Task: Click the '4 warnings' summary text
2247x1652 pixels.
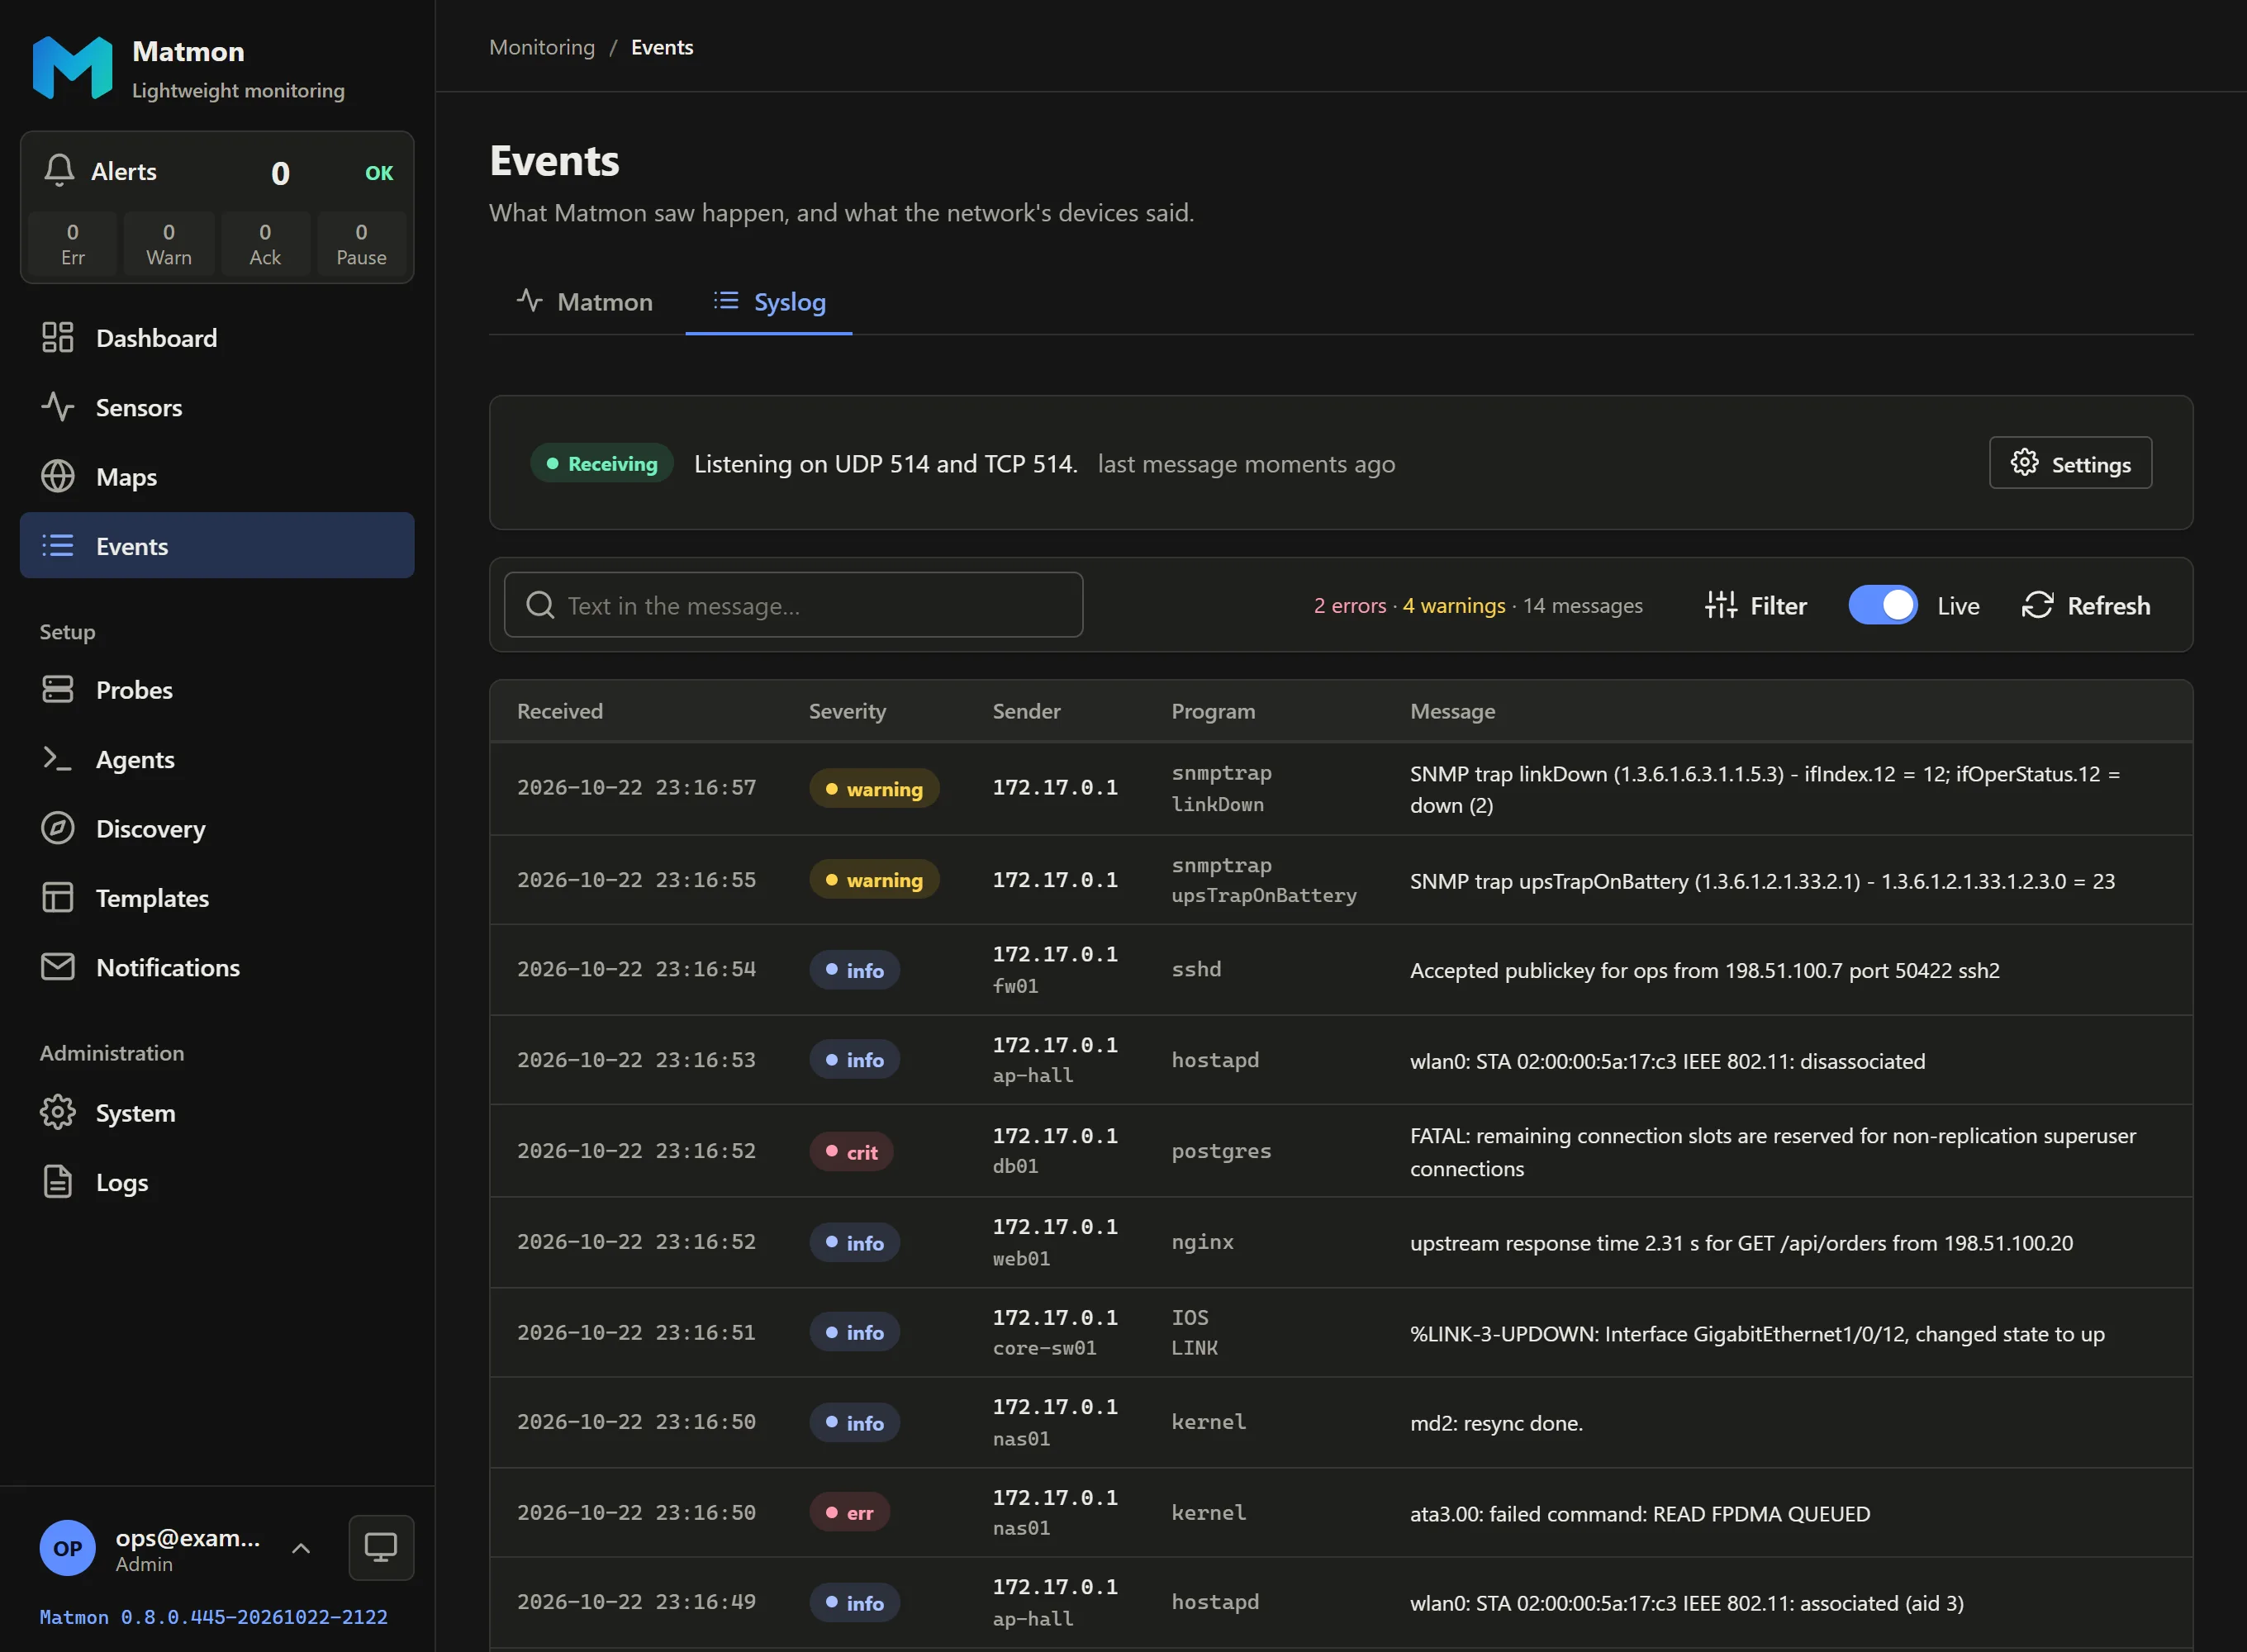Action: (x=1454, y=605)
